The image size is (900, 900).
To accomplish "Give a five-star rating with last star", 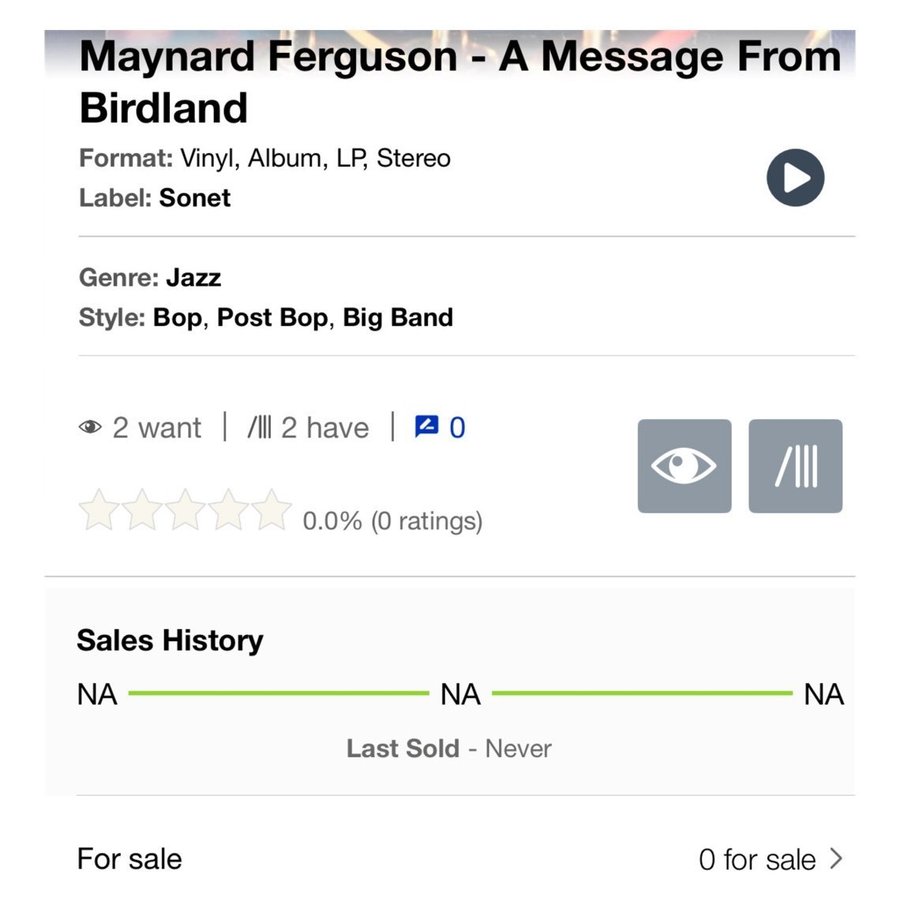I will tap(271, 510).
